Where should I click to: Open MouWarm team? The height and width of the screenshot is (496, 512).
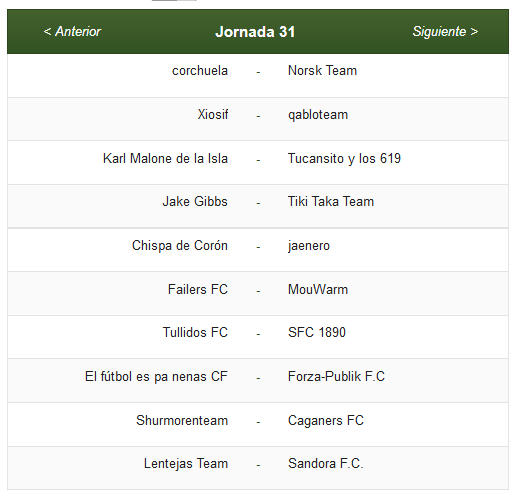[318, 289]
